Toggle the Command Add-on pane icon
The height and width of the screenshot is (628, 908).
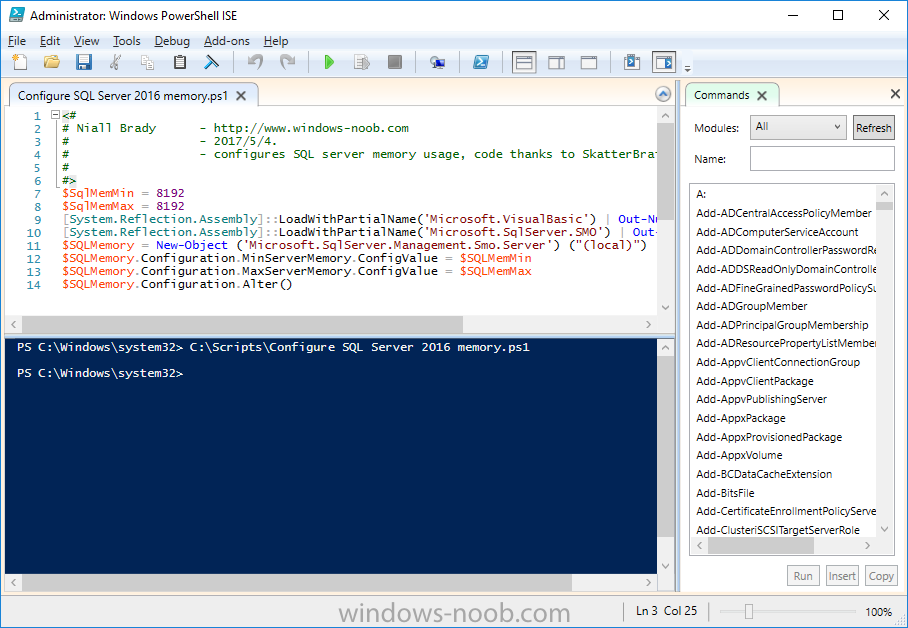(664, 62)
